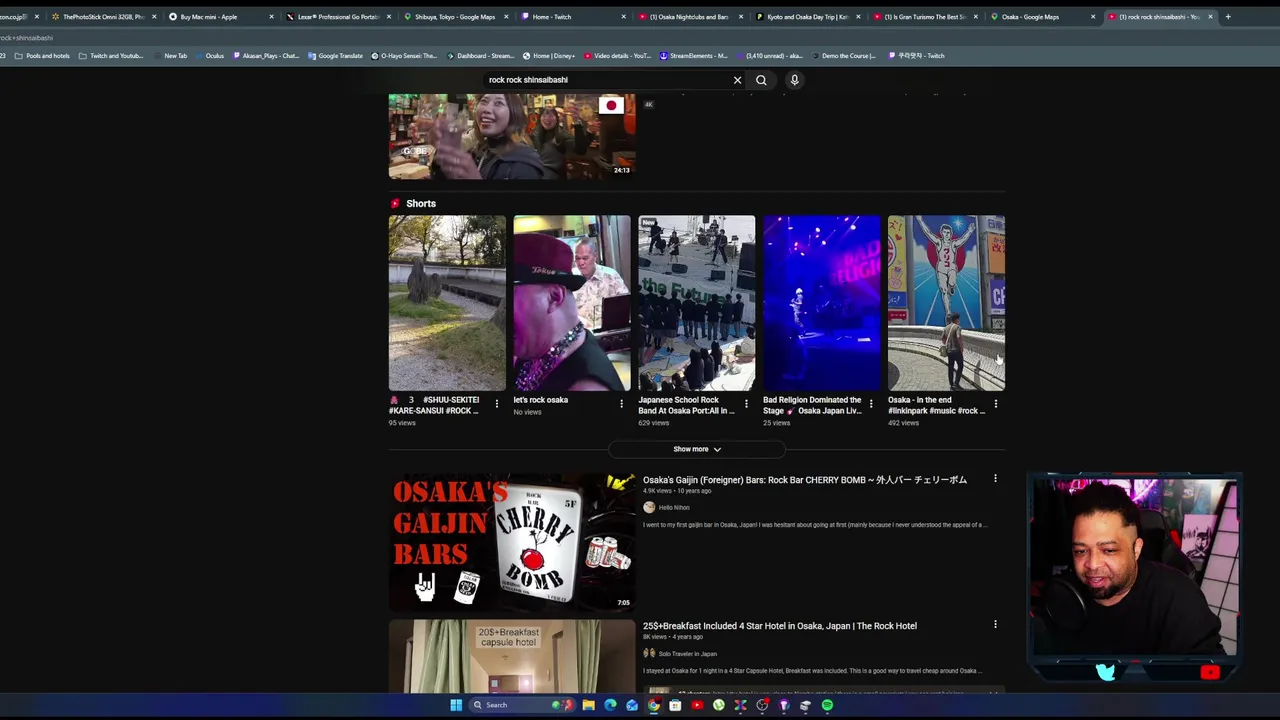The image size is (1280, 720).
Task: Open Dashboard - Stream bookmark
Action: click(480, 56)
